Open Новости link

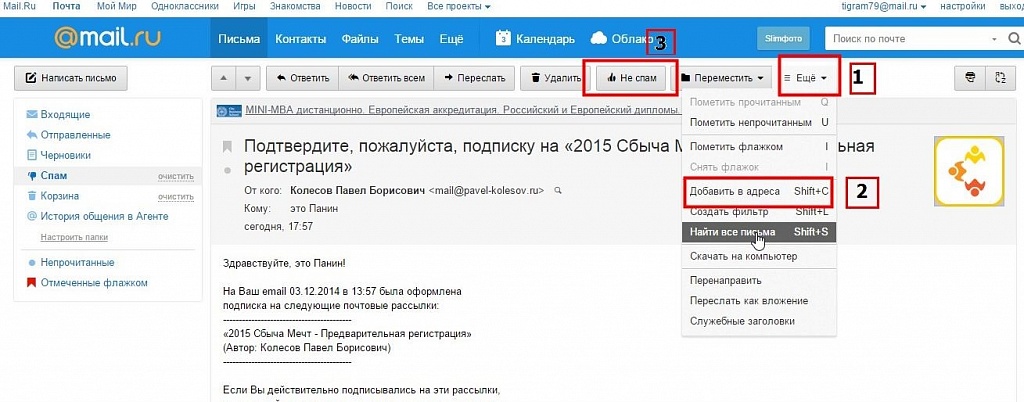353,7
